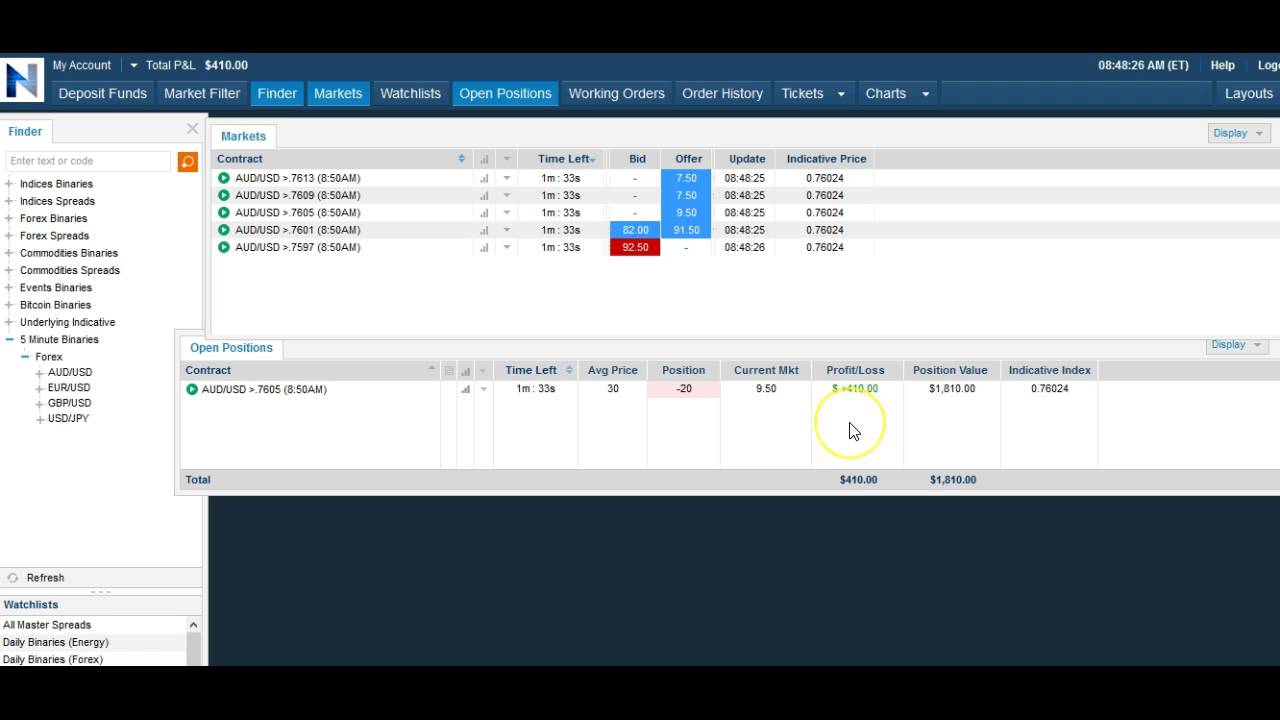The width and height of the screenshot is (1280, 720).
Task: Expand Commodities Binaries tree node
Action: click(9, 253)
